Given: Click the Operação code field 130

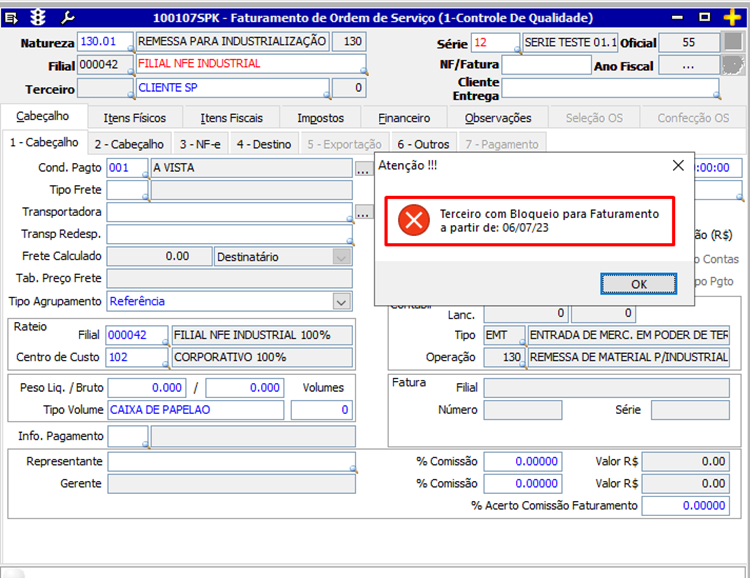Looking at the screenshot, I should pyautogui.click(x=504, y=357).
